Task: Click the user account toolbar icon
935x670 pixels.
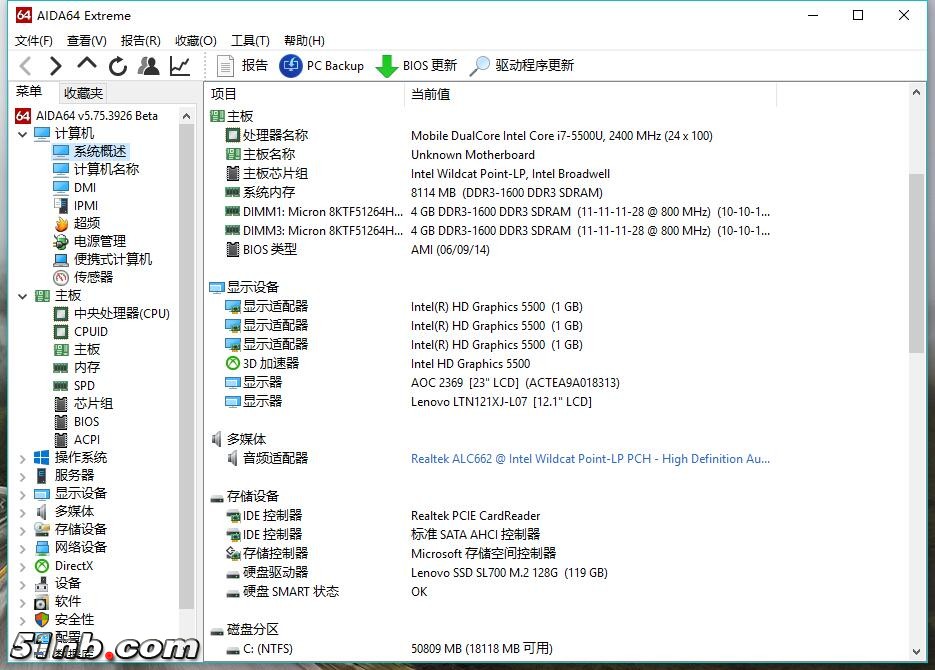Action: pos(148,65)
